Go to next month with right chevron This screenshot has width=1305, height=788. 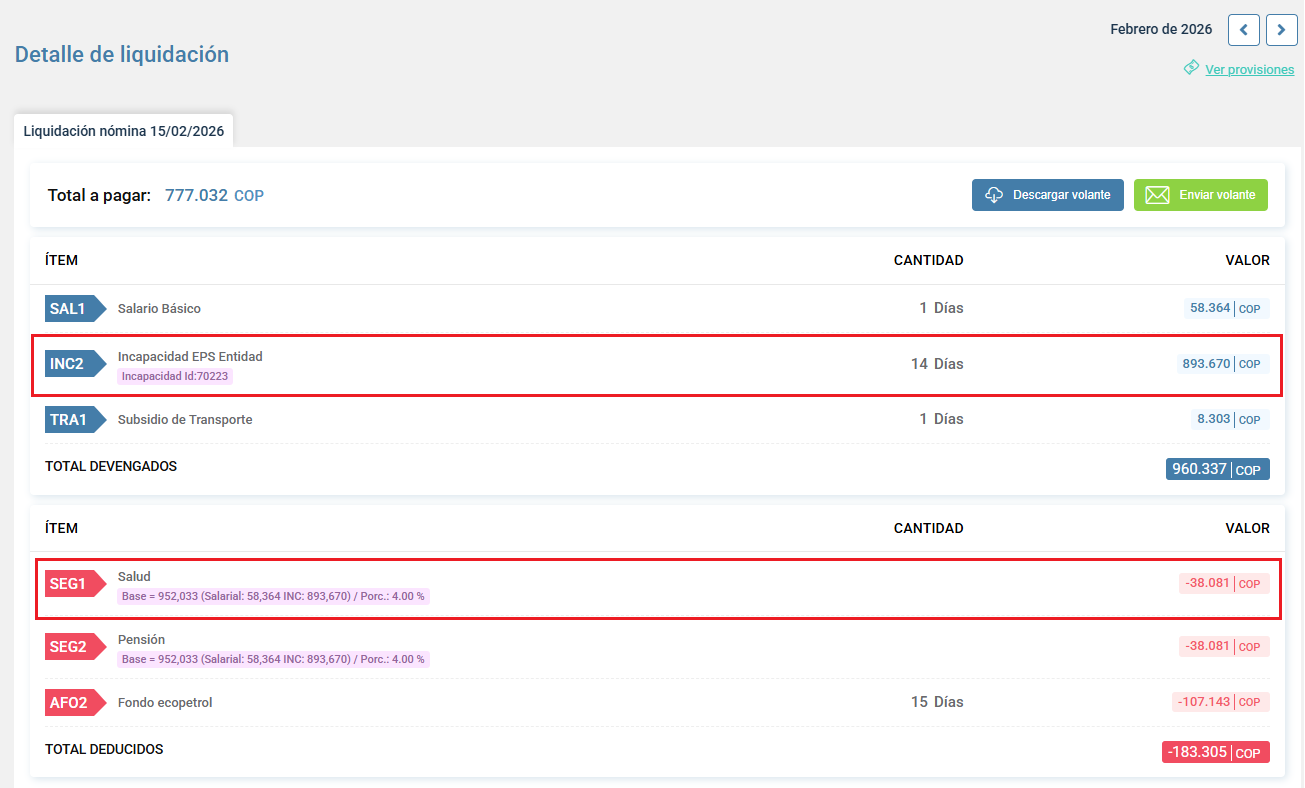pos(1281,30)
